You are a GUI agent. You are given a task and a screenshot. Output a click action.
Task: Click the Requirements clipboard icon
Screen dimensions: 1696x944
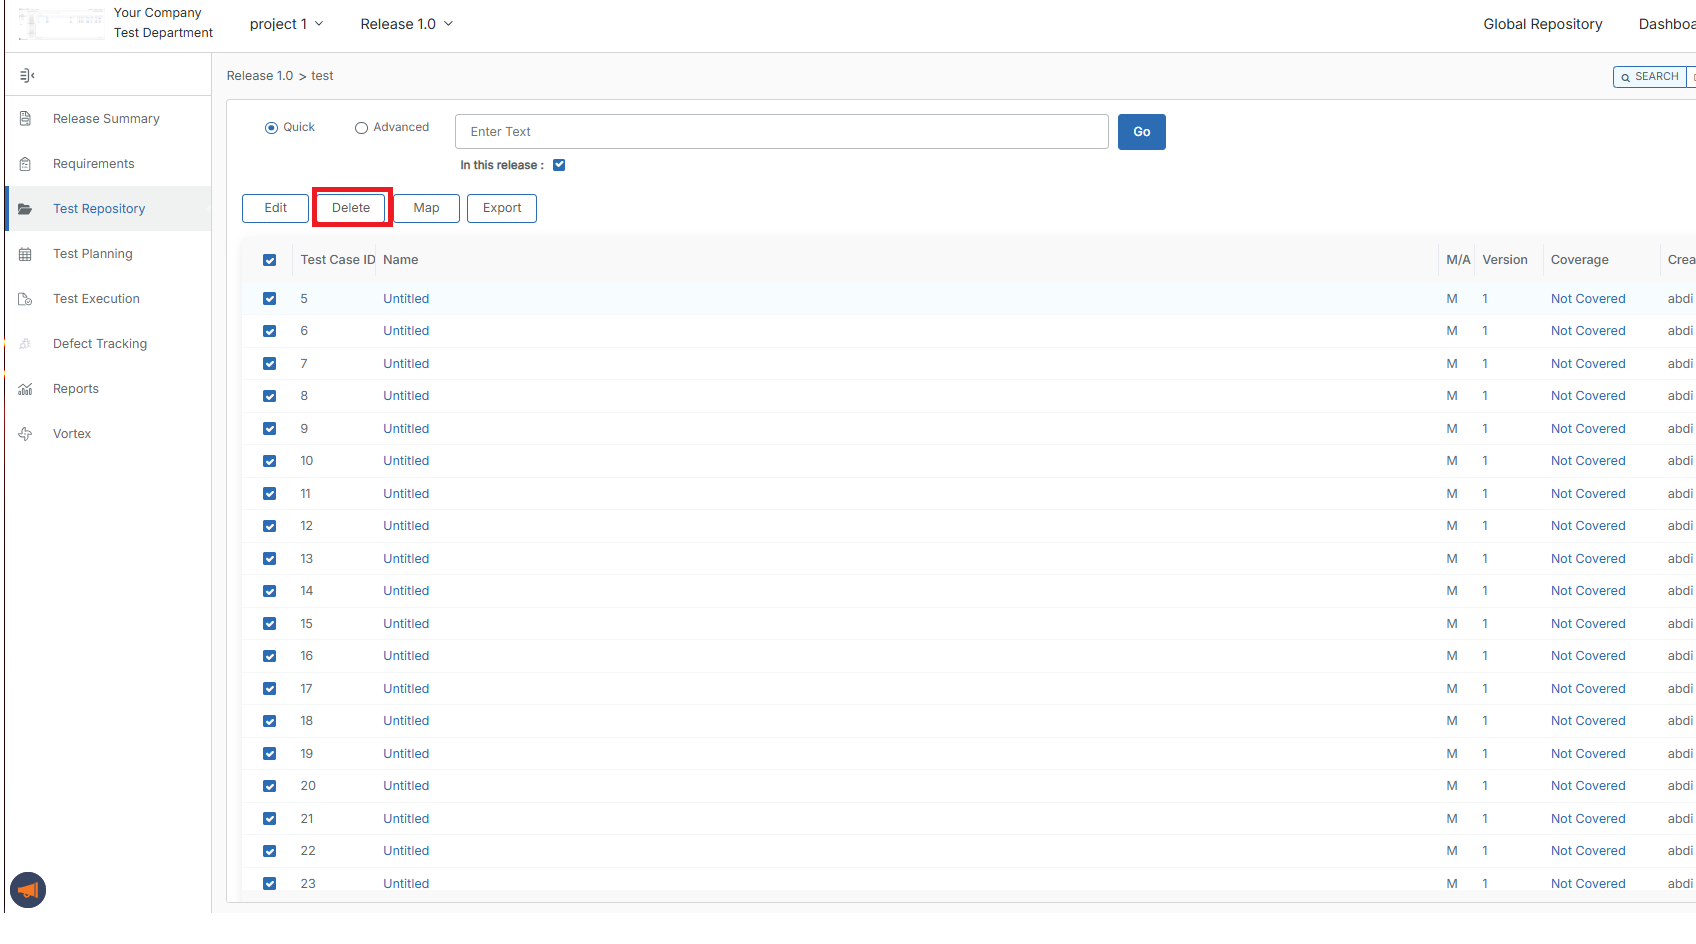[x=26, y=164]
